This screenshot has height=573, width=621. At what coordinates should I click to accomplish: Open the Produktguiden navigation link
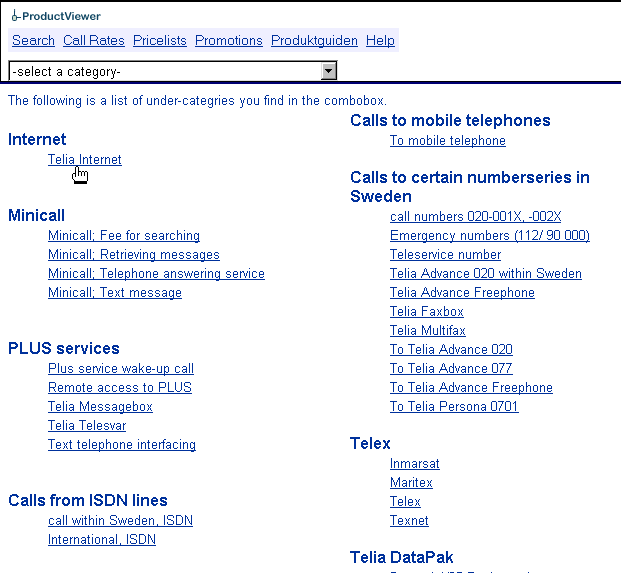(314, 40)
